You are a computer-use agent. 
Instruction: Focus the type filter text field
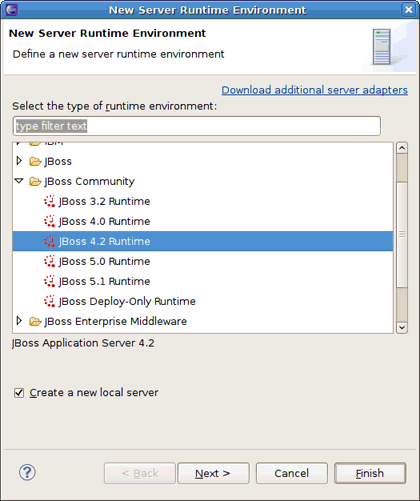tap(197, 126)
